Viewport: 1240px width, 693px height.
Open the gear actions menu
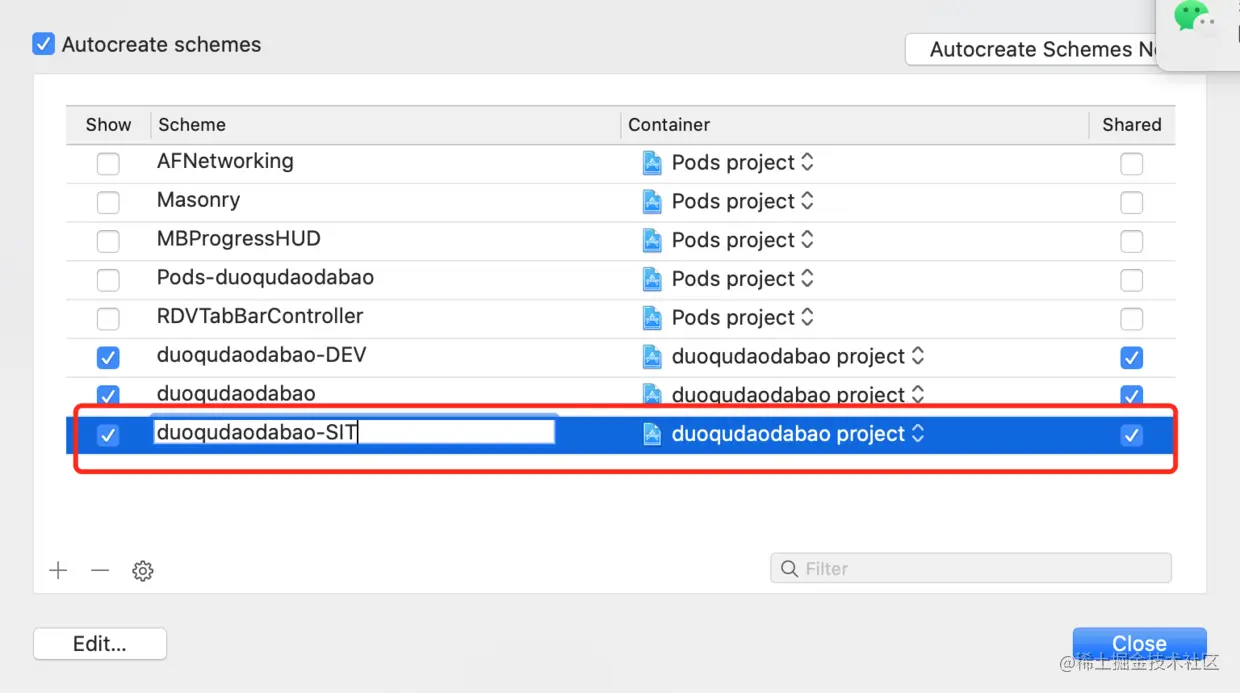point(143,571)
